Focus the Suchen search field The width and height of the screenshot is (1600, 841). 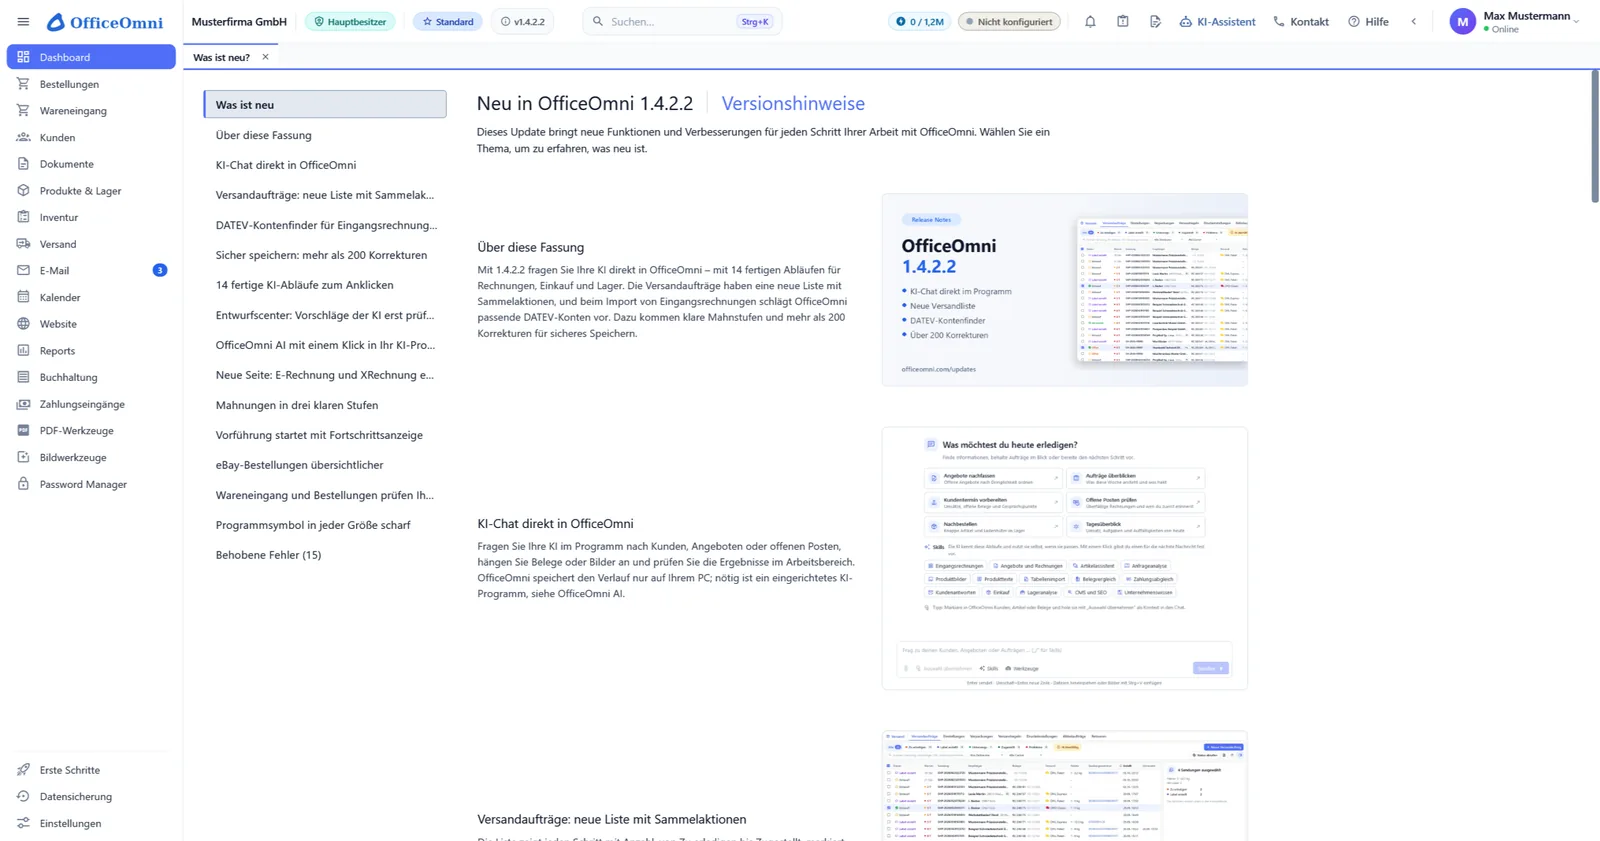click(x=682, y=22)
